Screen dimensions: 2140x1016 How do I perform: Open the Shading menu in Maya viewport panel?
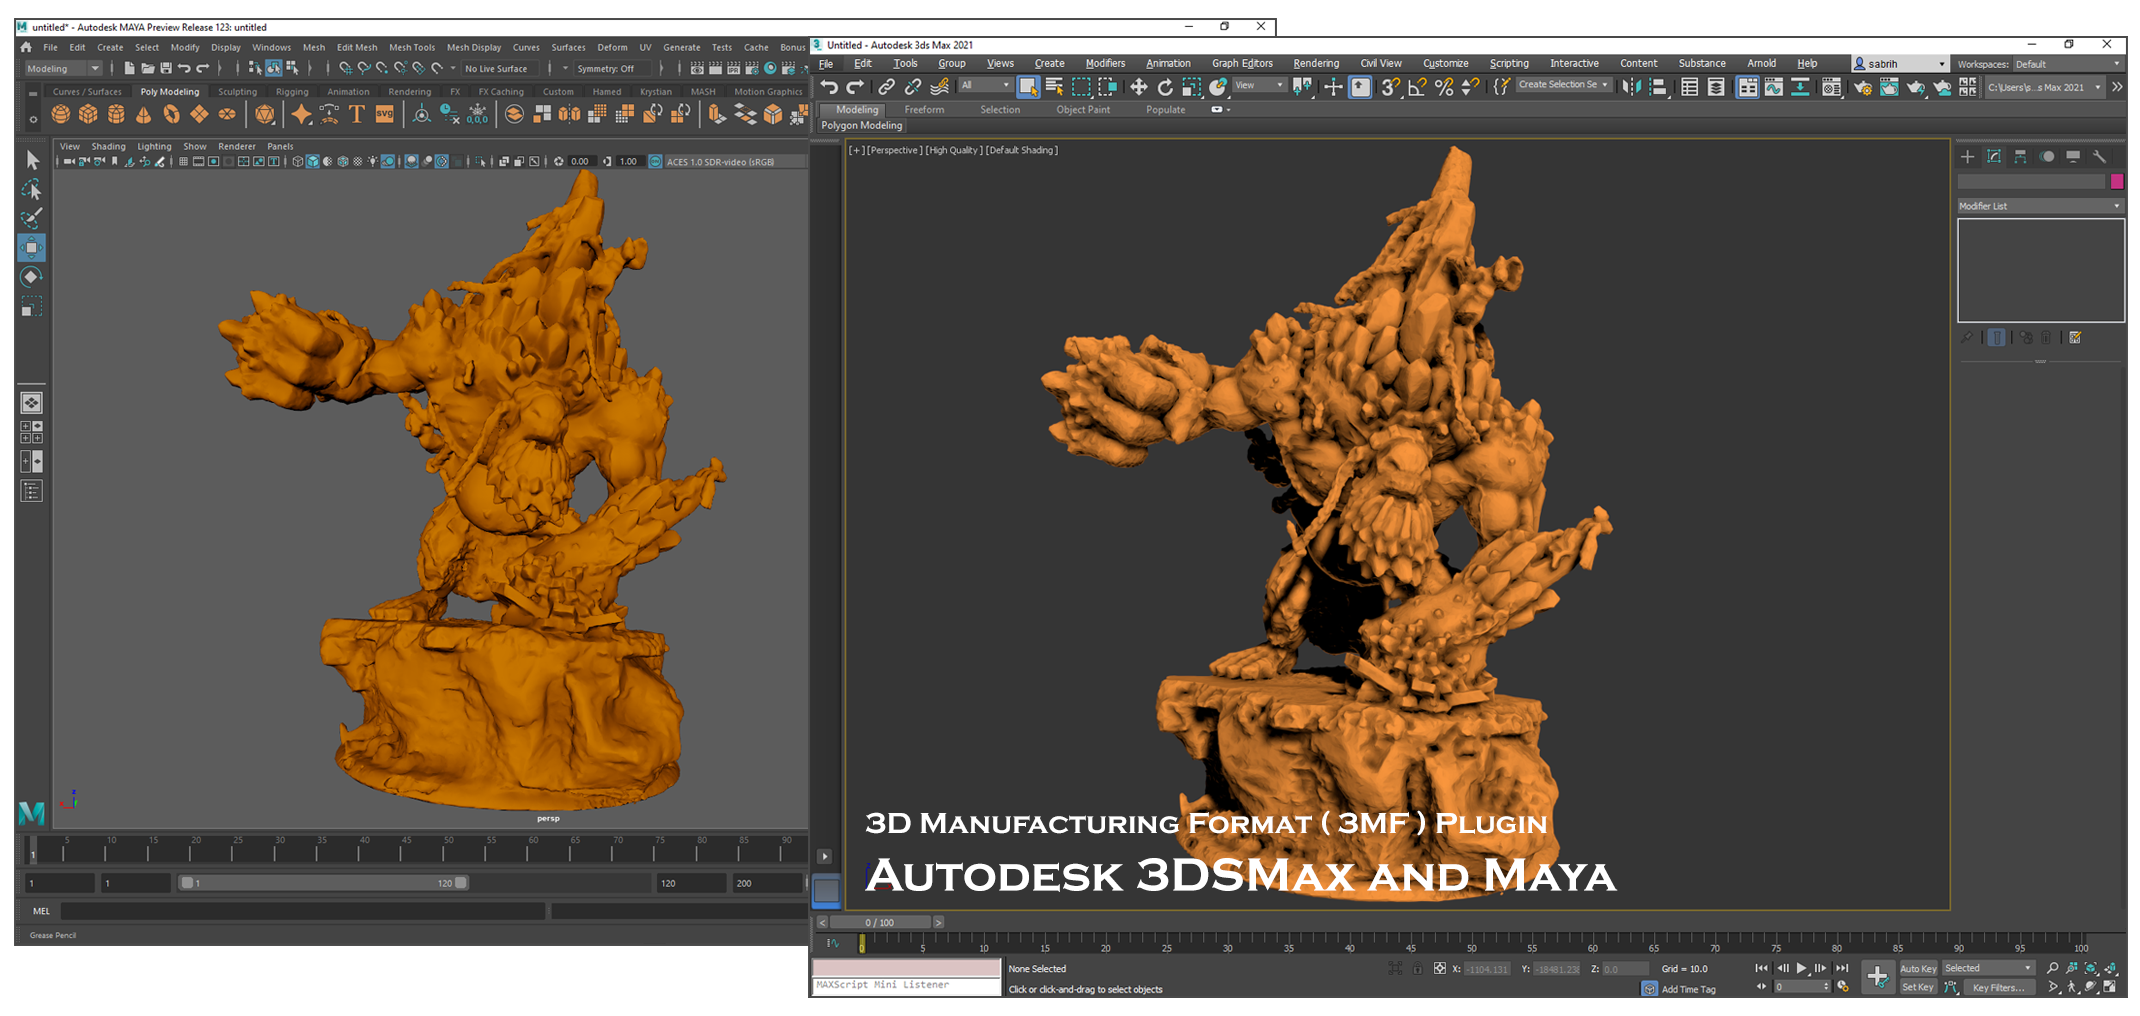[x=108, y=146]
